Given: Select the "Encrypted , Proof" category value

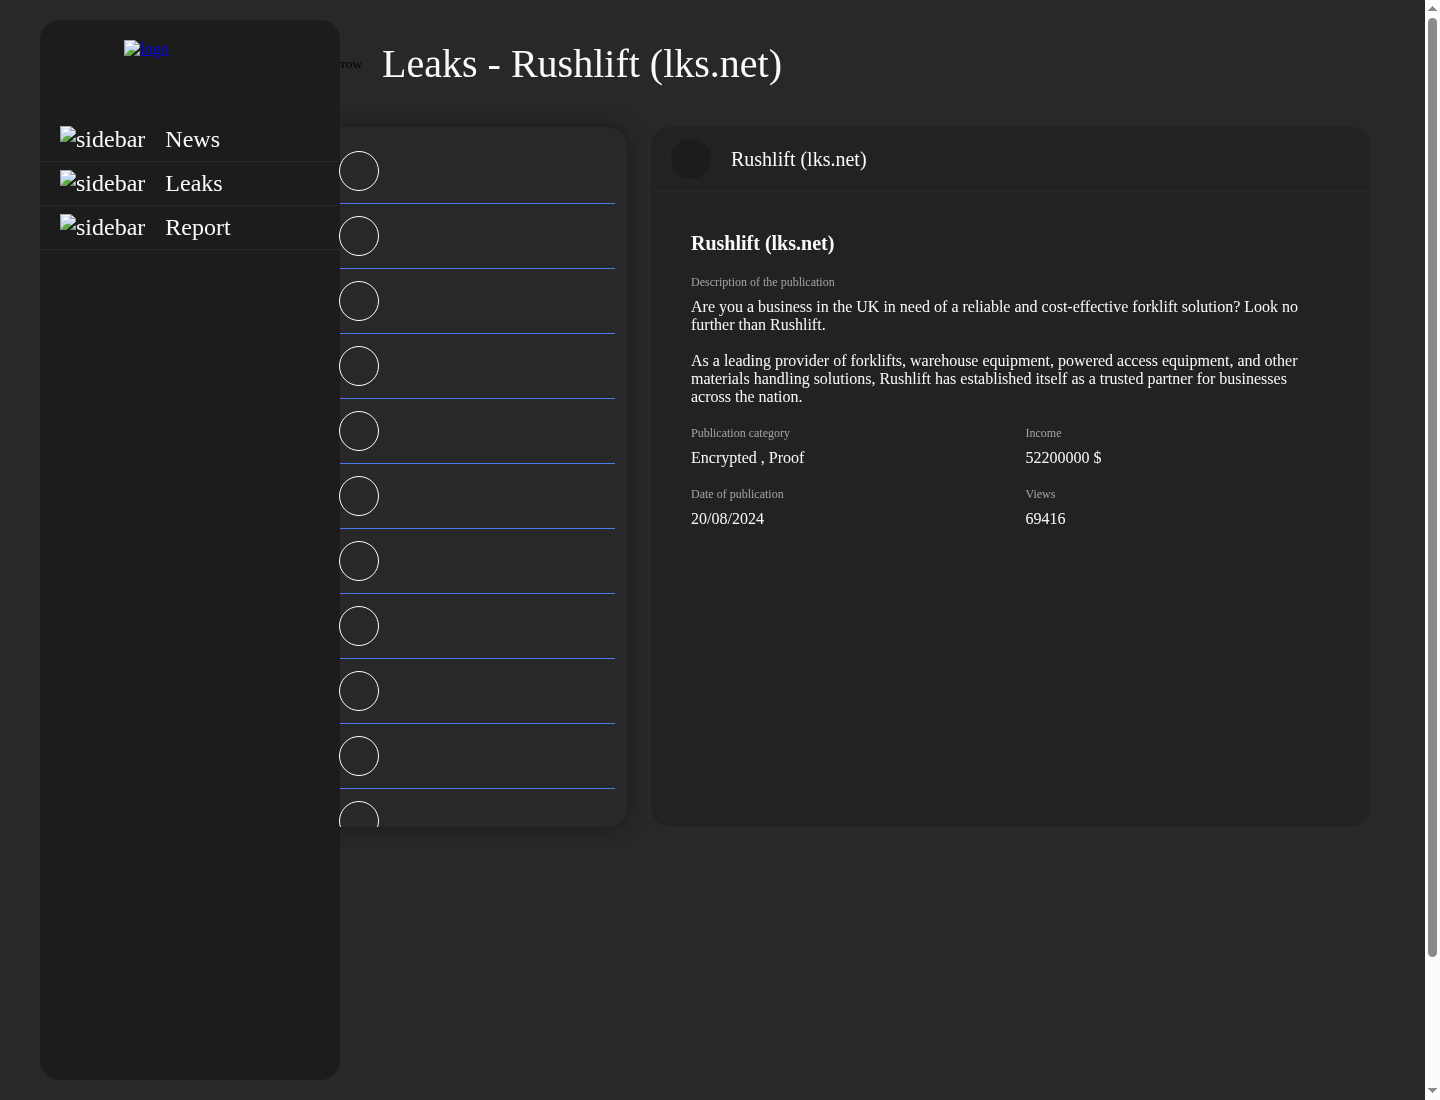Looking at the screenshot, I should (747, 458).
